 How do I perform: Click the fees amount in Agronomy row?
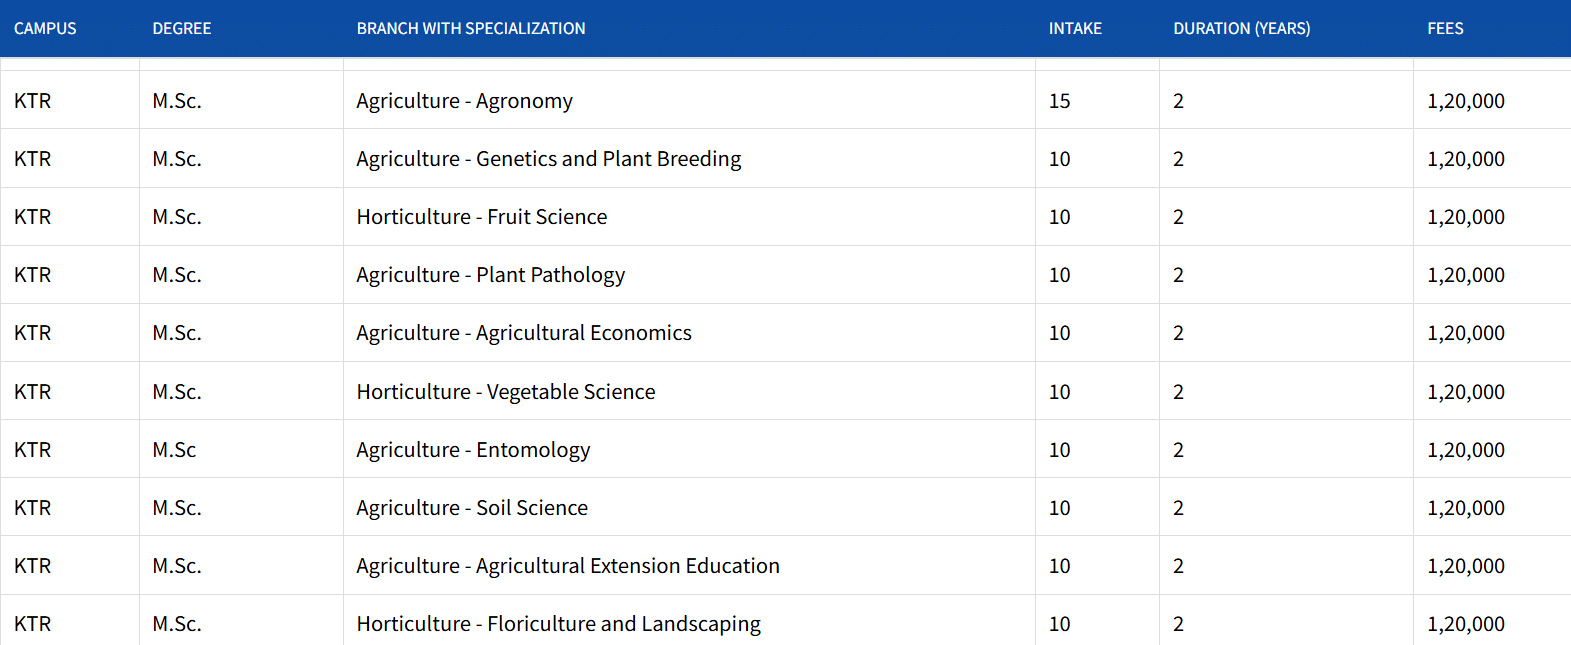(x=1465, y=101)
